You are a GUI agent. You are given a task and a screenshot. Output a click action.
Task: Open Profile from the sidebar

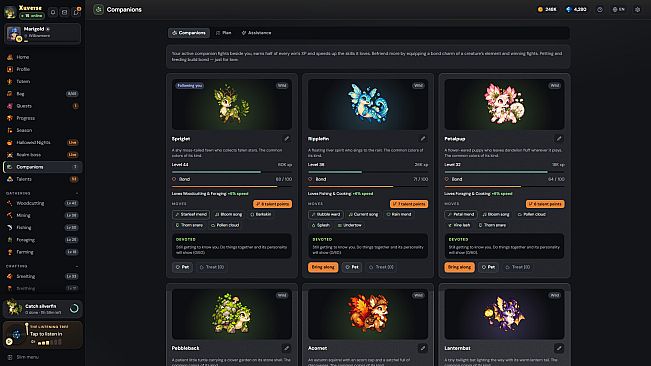42,69
